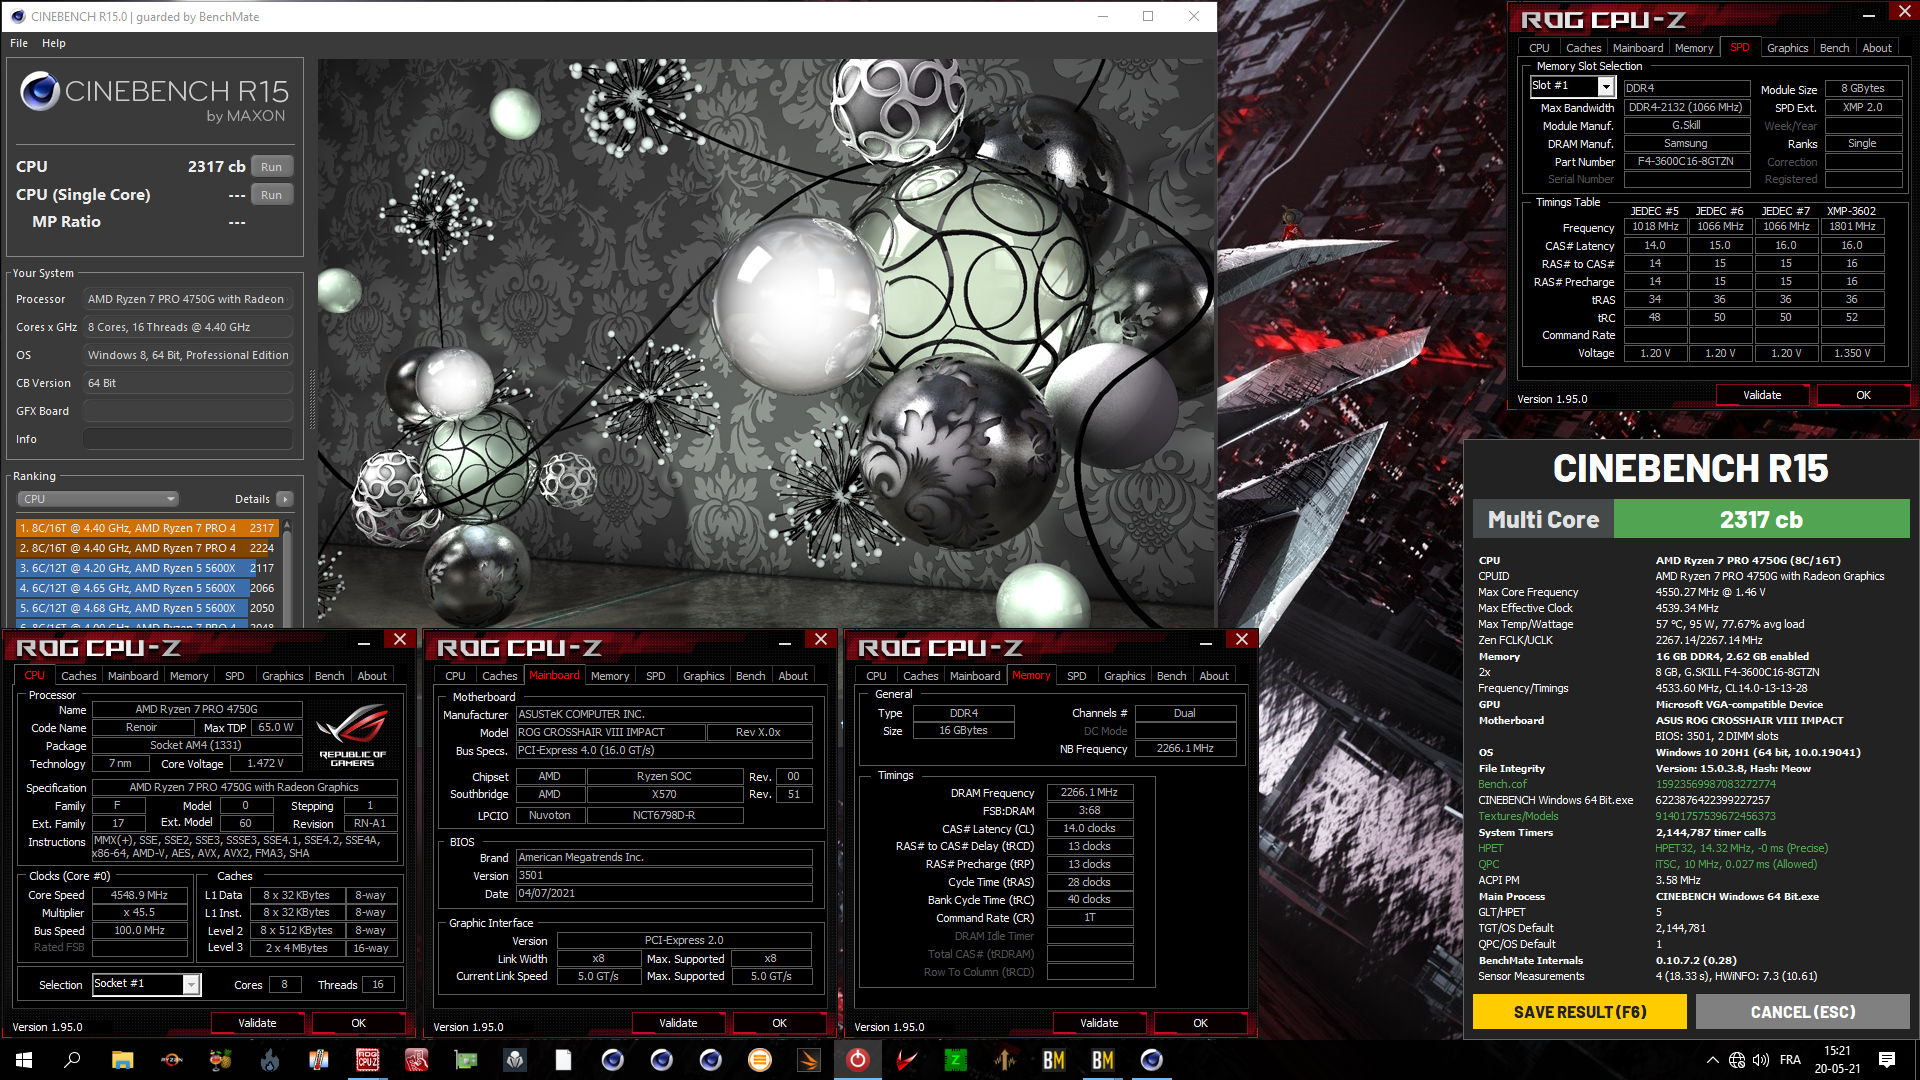
Task: Open Ryzen Master taskbar icon
Action: (x=172, y=1060)
